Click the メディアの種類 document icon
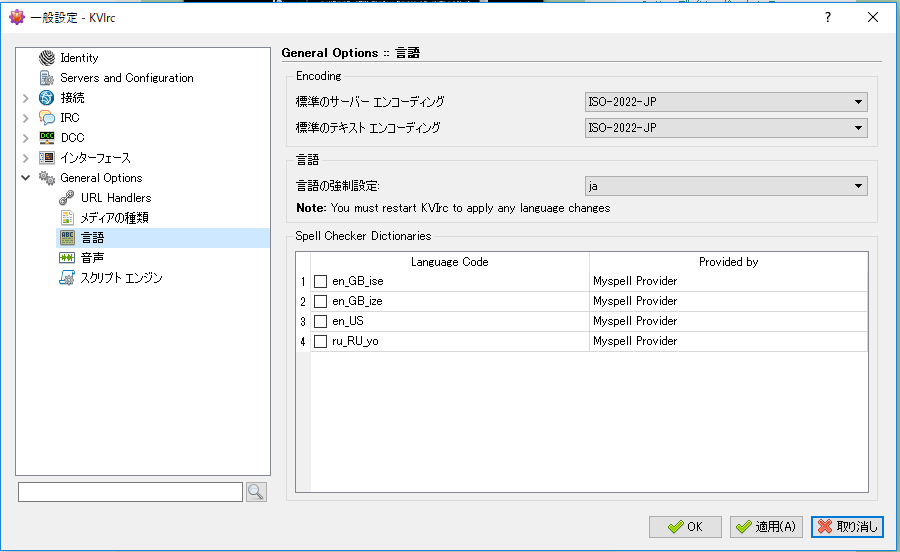Screen dimensions: 900x552 pyautogui.click(x=67, y=217)
